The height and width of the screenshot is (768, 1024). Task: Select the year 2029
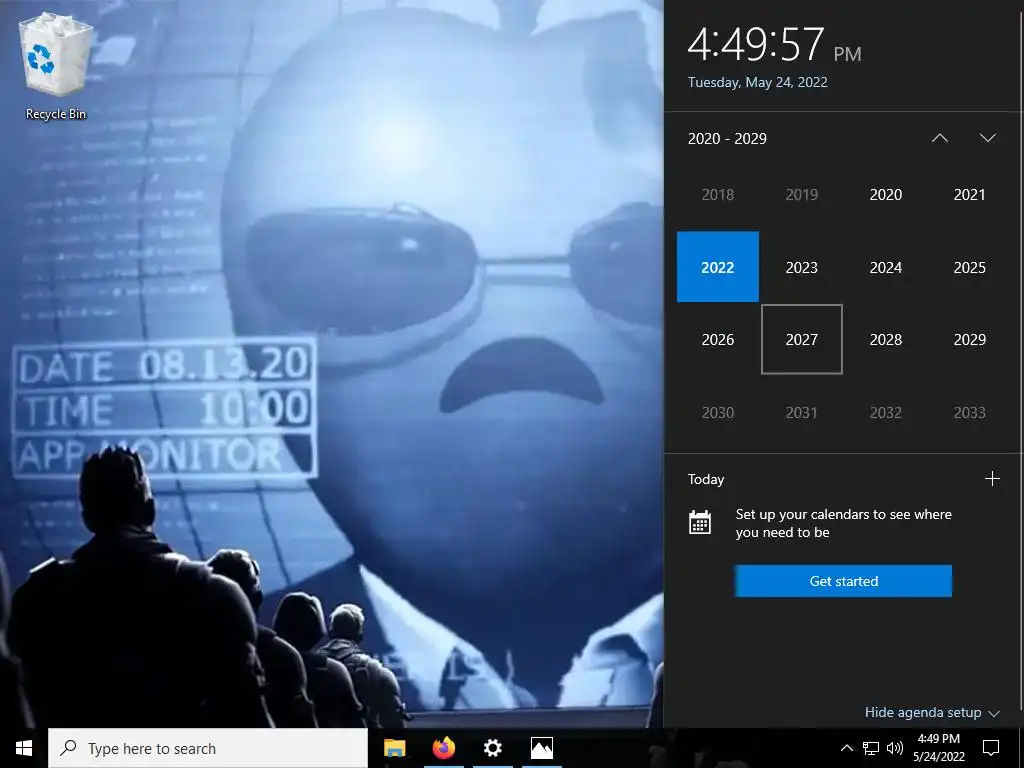point(969,340)
